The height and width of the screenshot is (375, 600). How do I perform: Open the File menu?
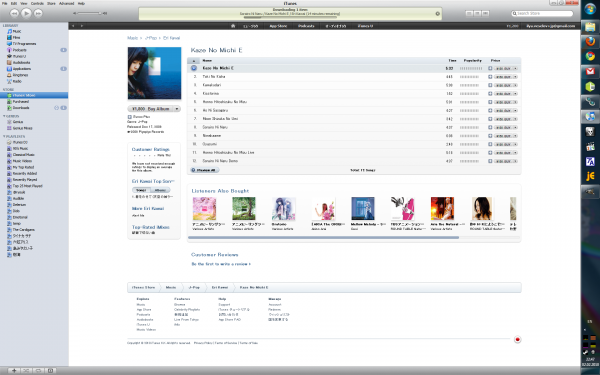[x=5, y=3]
